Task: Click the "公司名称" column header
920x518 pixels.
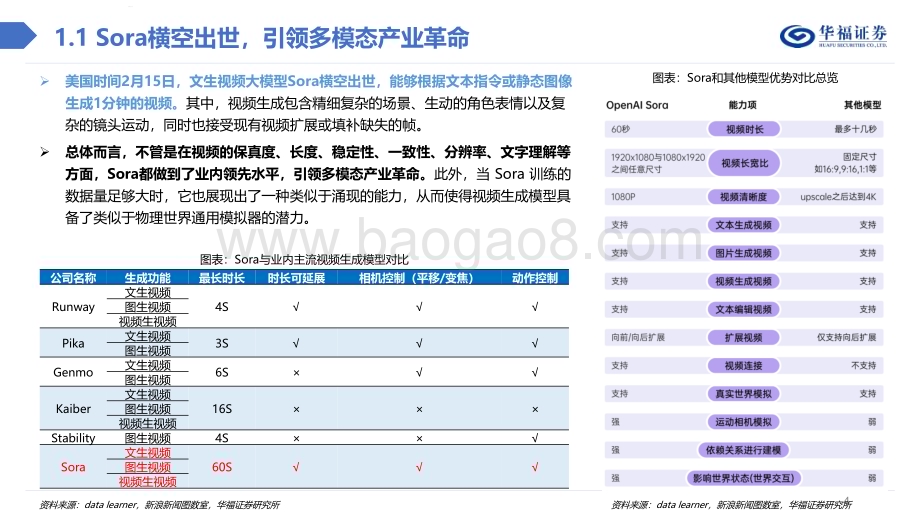Action: (x=73, y=278)
